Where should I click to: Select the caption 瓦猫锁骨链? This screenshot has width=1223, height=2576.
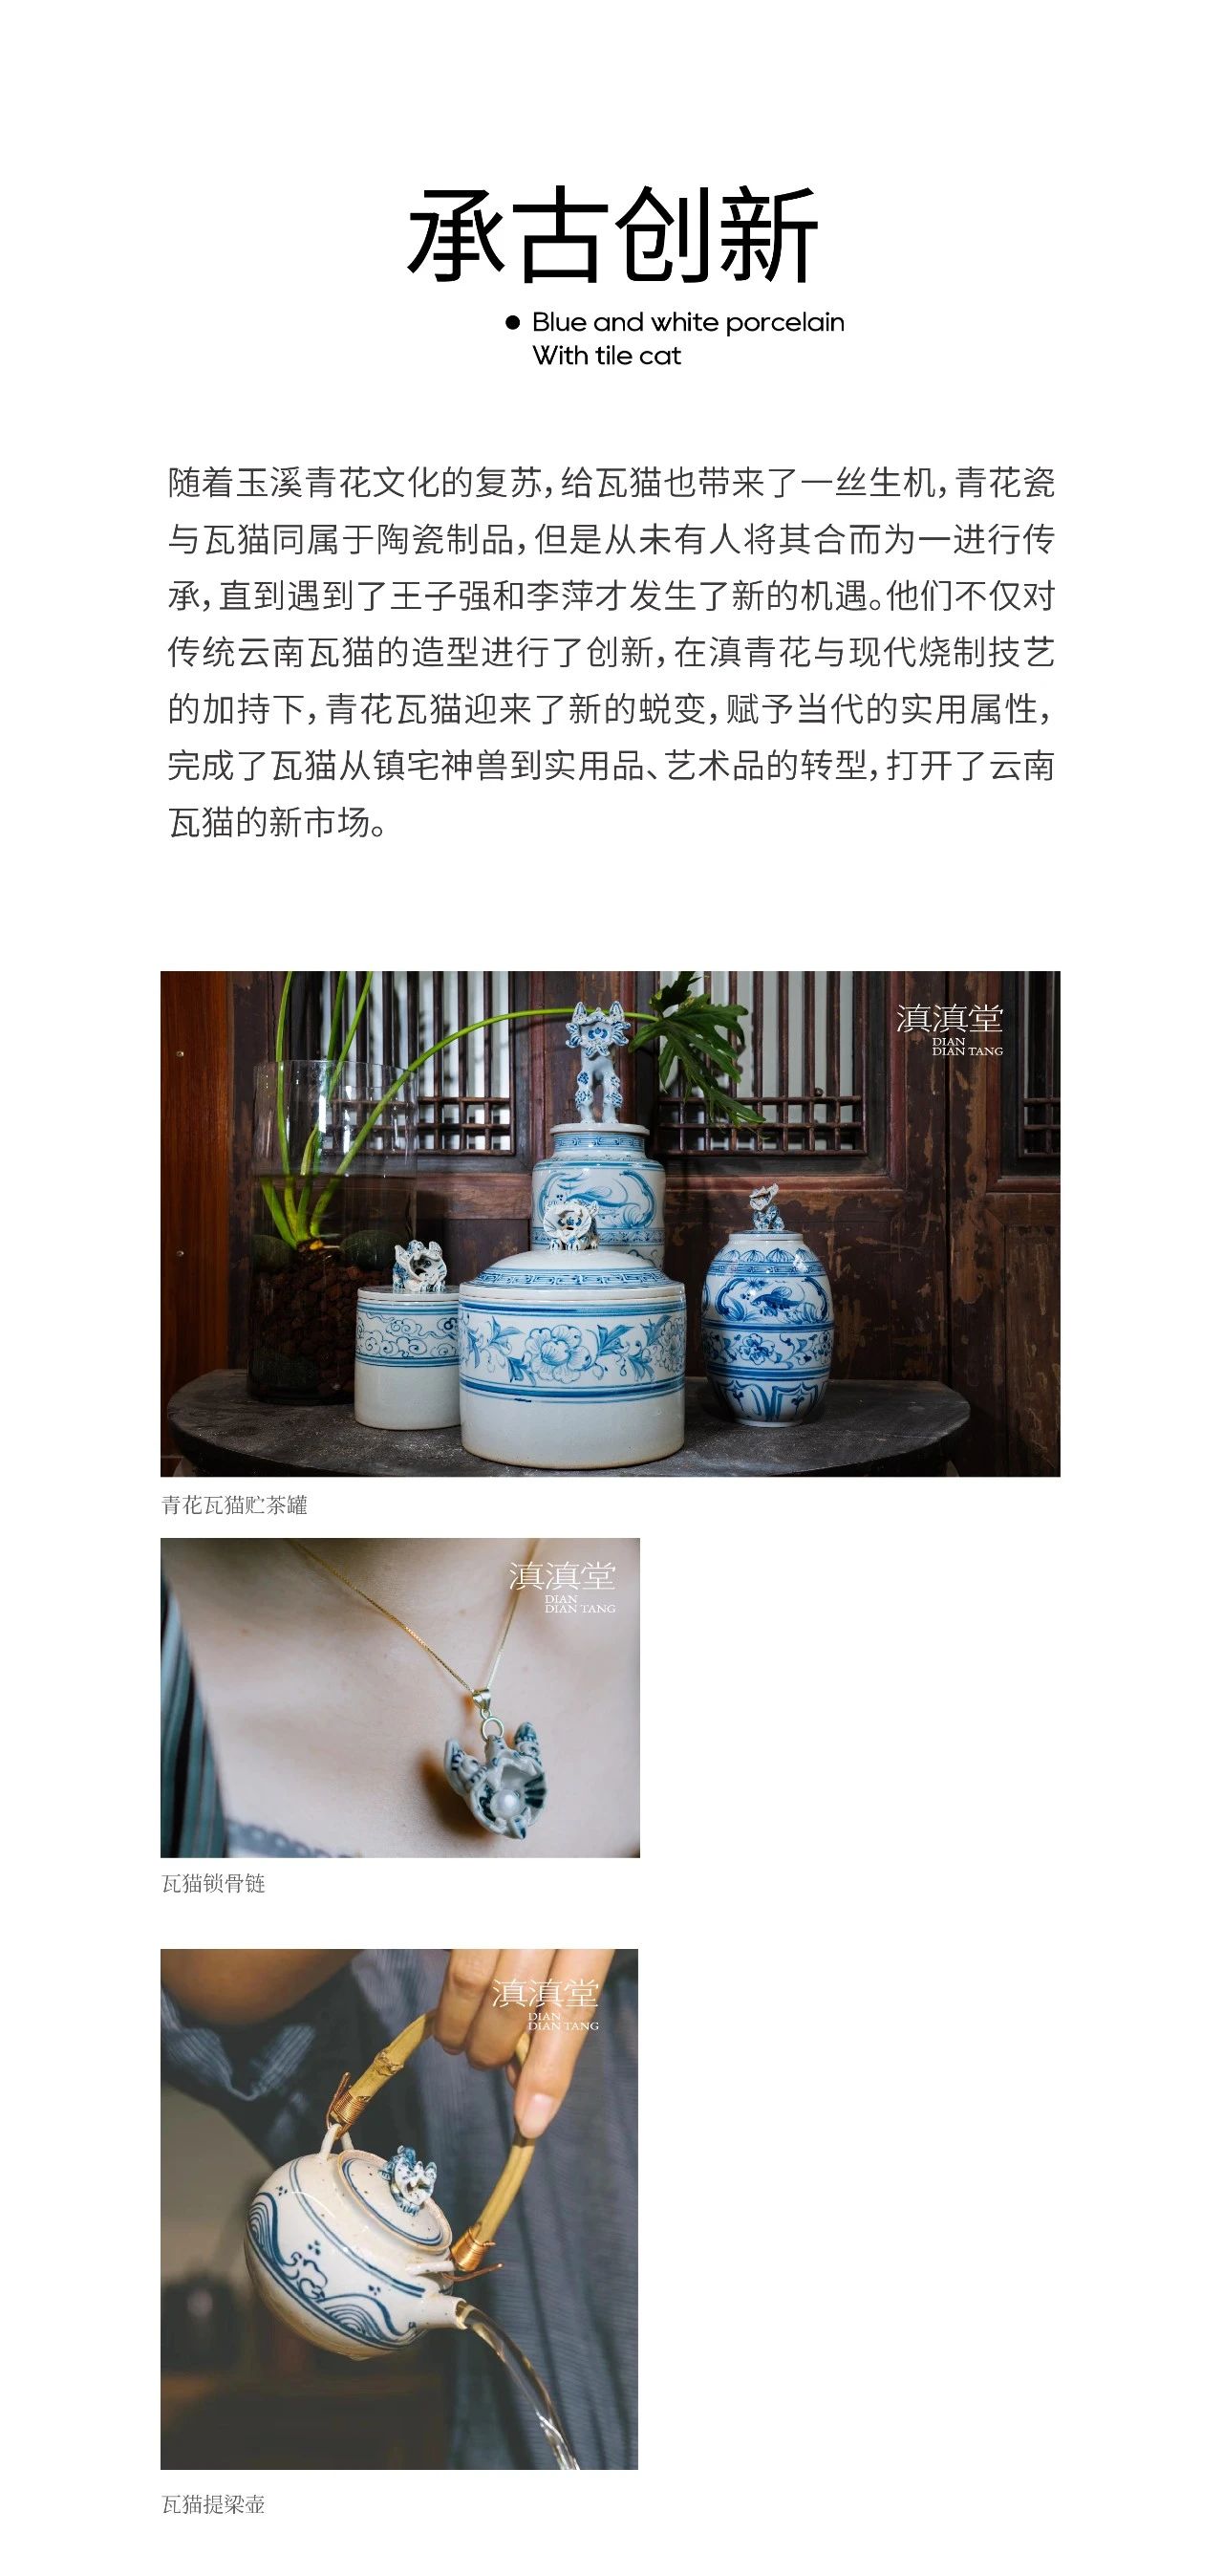coord(213,1884)
